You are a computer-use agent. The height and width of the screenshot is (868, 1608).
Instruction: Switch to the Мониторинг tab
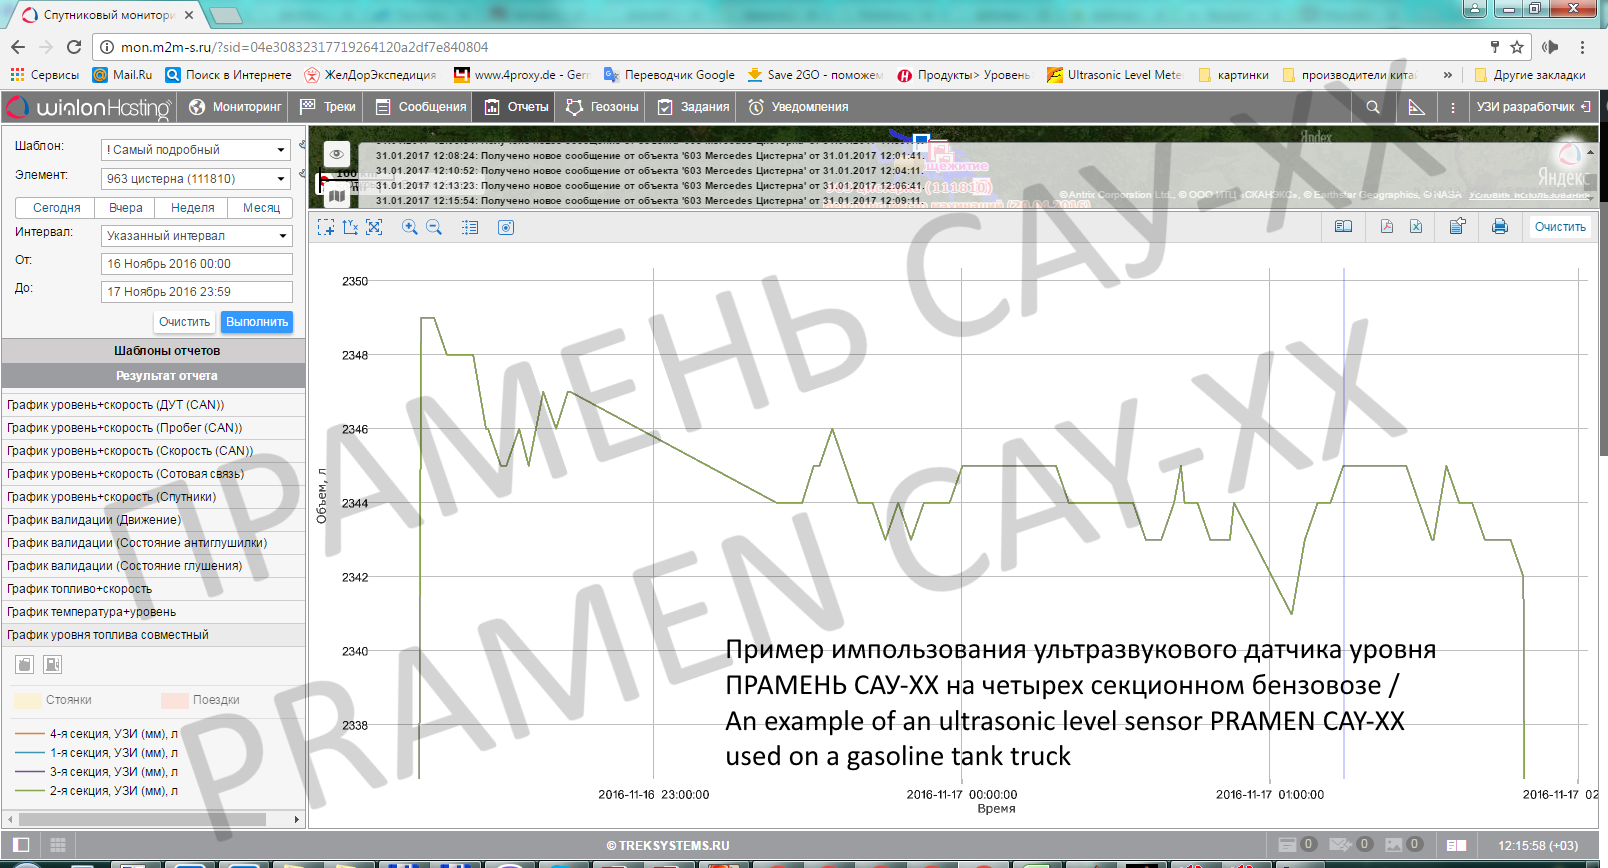pos(236,107)
